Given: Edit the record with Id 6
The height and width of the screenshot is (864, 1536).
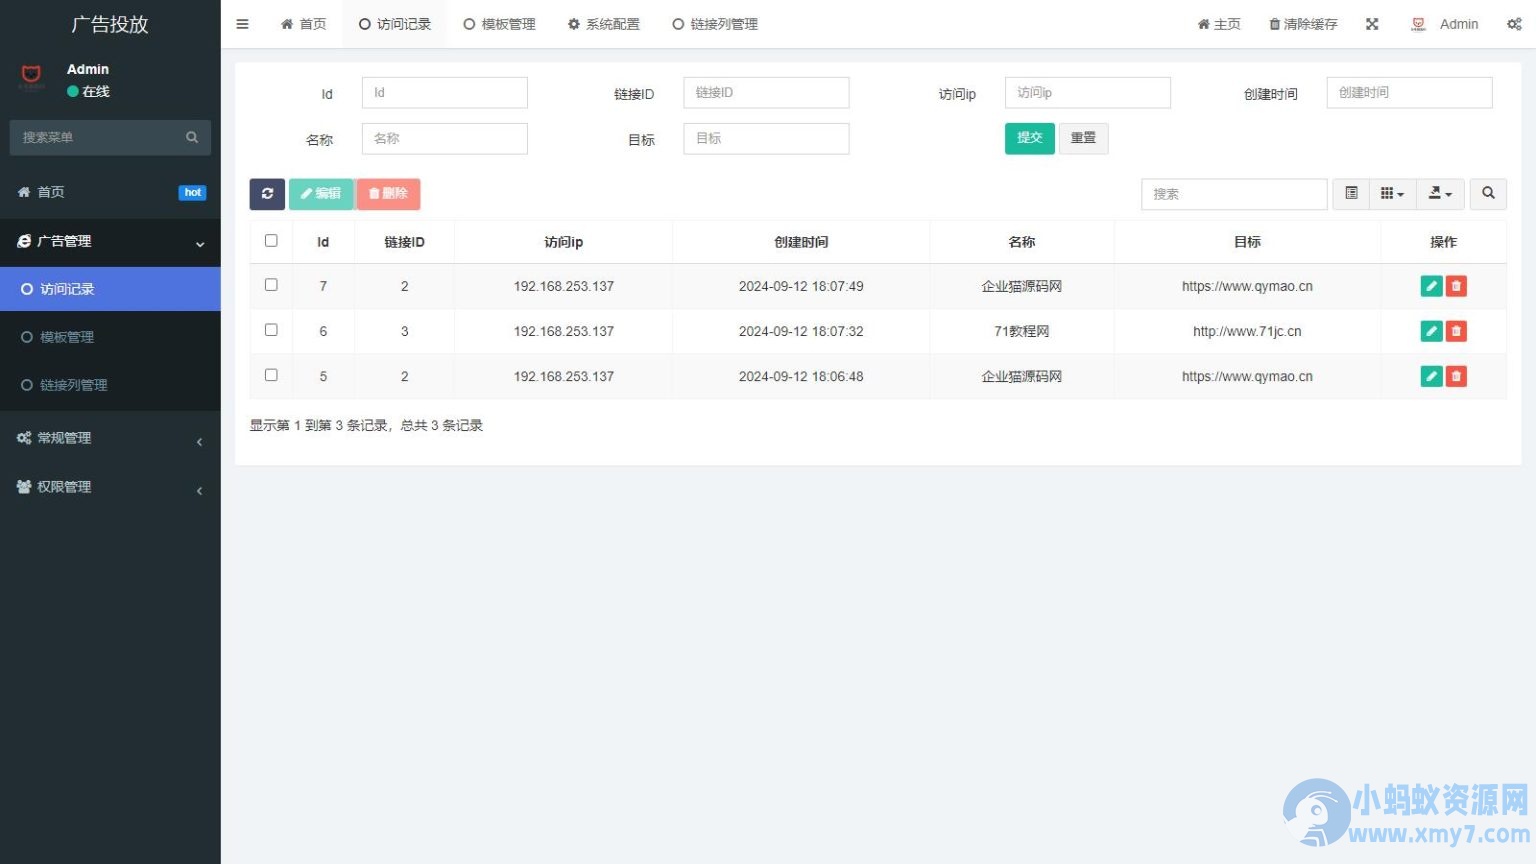Looking at the screenshot, I should click(1431, 331).
